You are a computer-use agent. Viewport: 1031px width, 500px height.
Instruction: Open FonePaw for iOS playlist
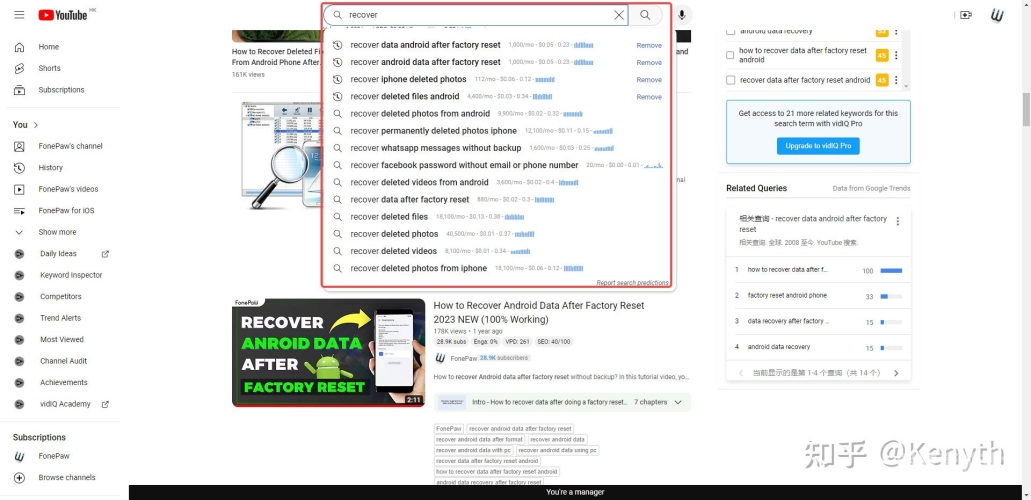(x=64, y=211)
